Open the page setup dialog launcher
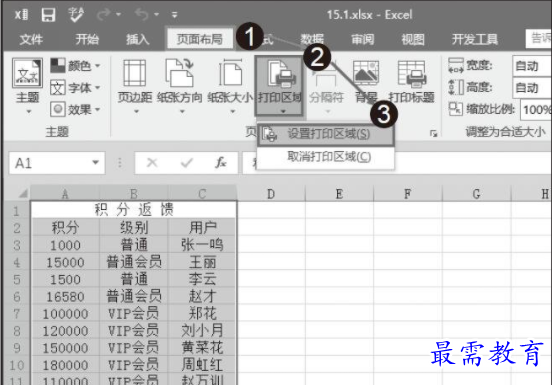552x385 pixels. pyautogui.click(x=433, y=134)
